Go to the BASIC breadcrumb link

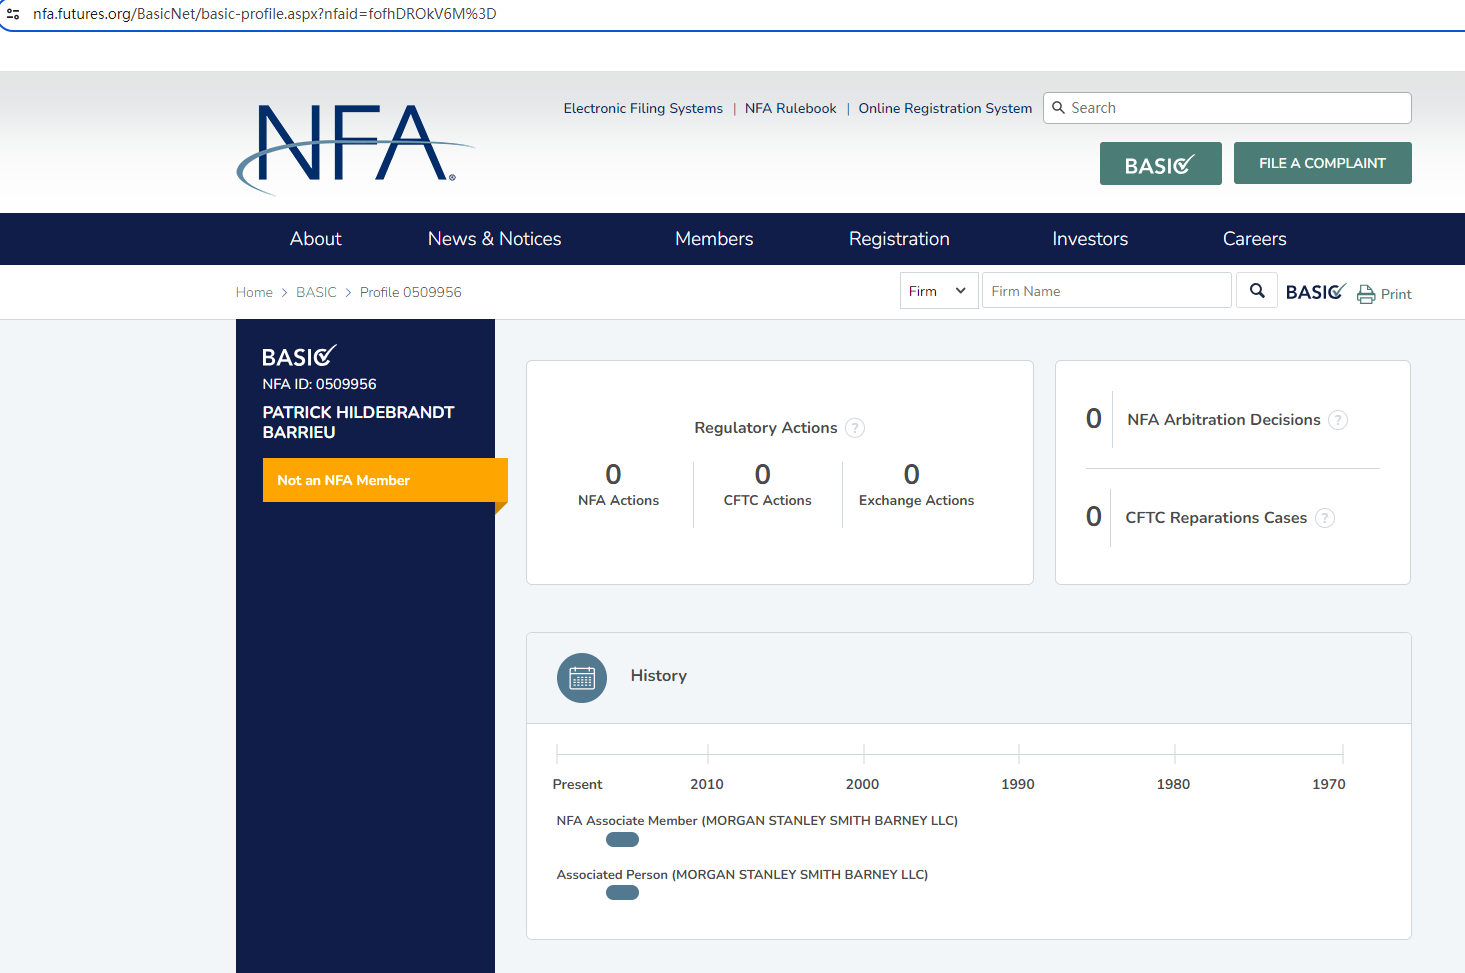pyautogui.click(x=316, y=292)
